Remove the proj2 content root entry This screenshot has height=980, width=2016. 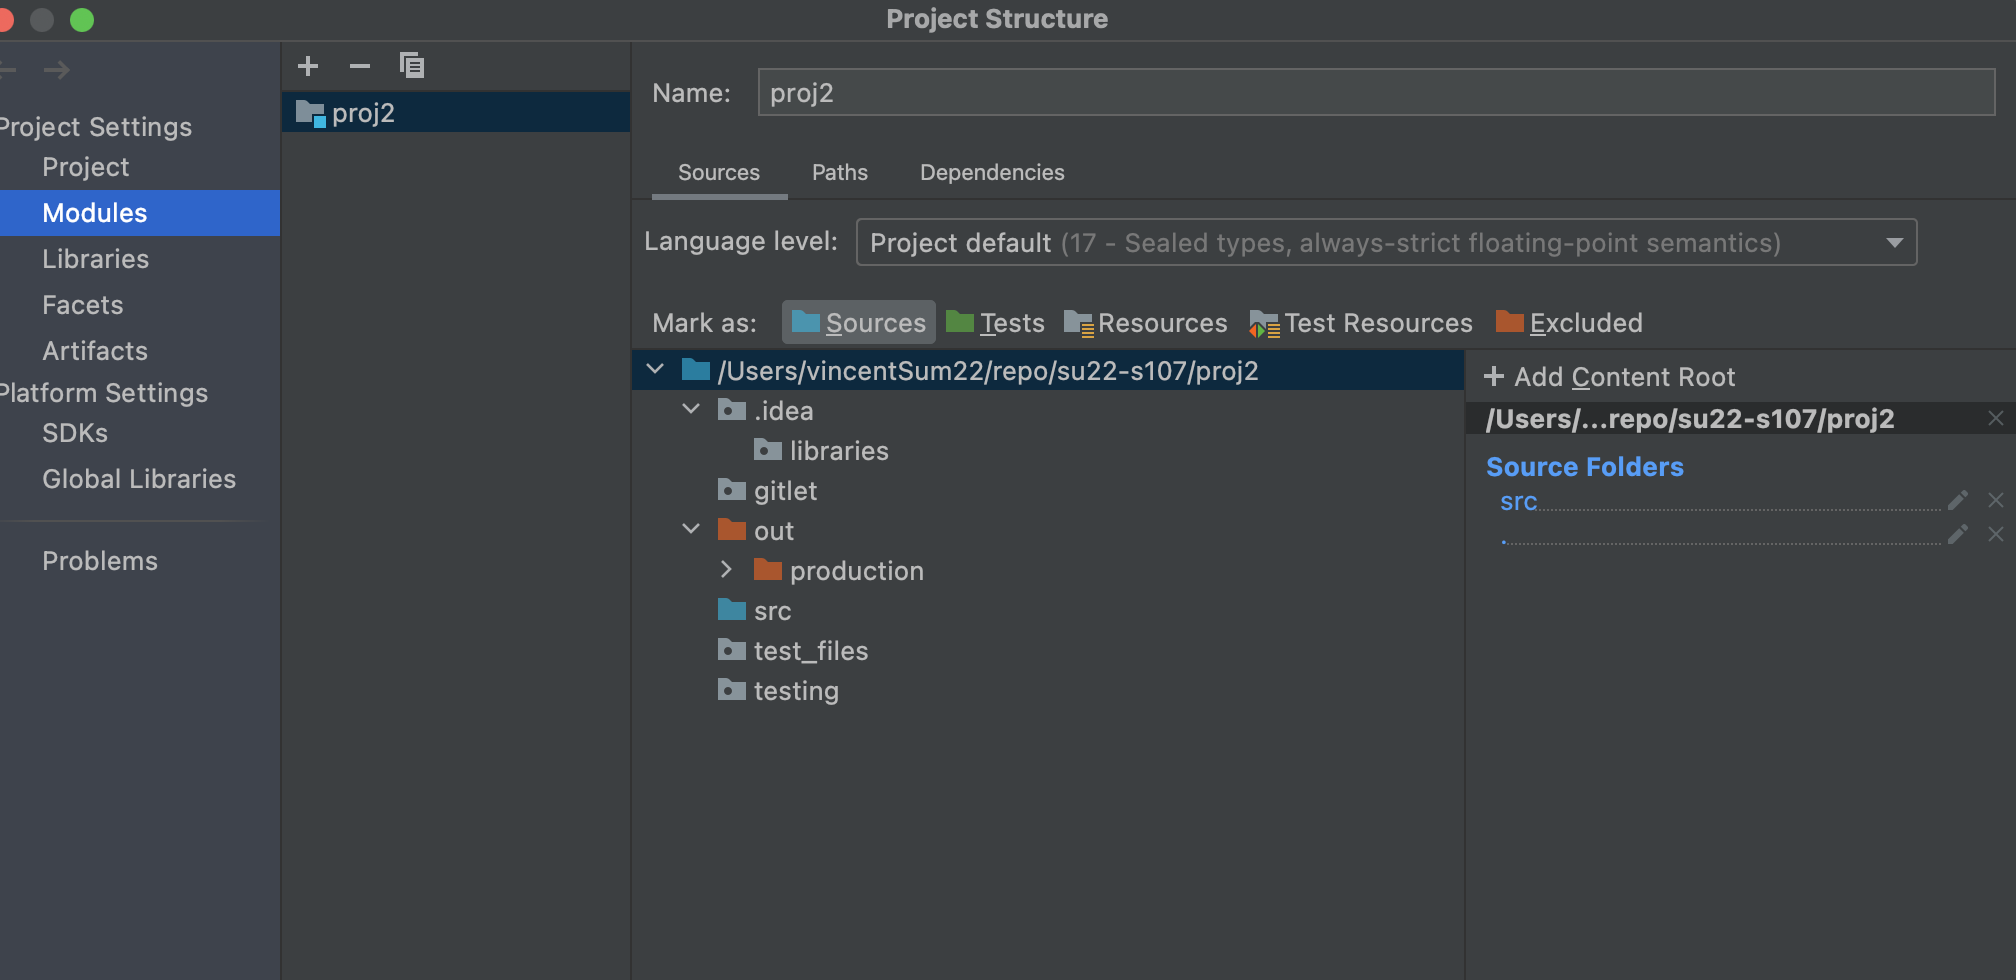(1996, 418)
